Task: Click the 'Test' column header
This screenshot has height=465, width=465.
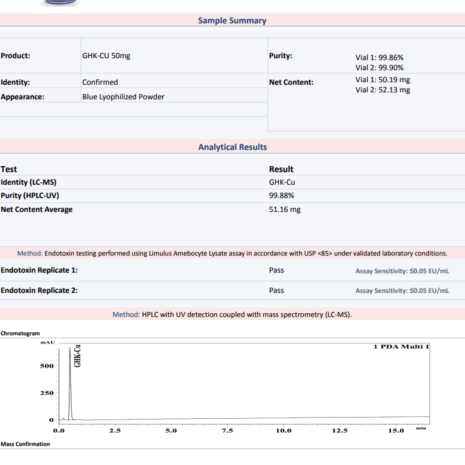Action: [x=9, y=169]
